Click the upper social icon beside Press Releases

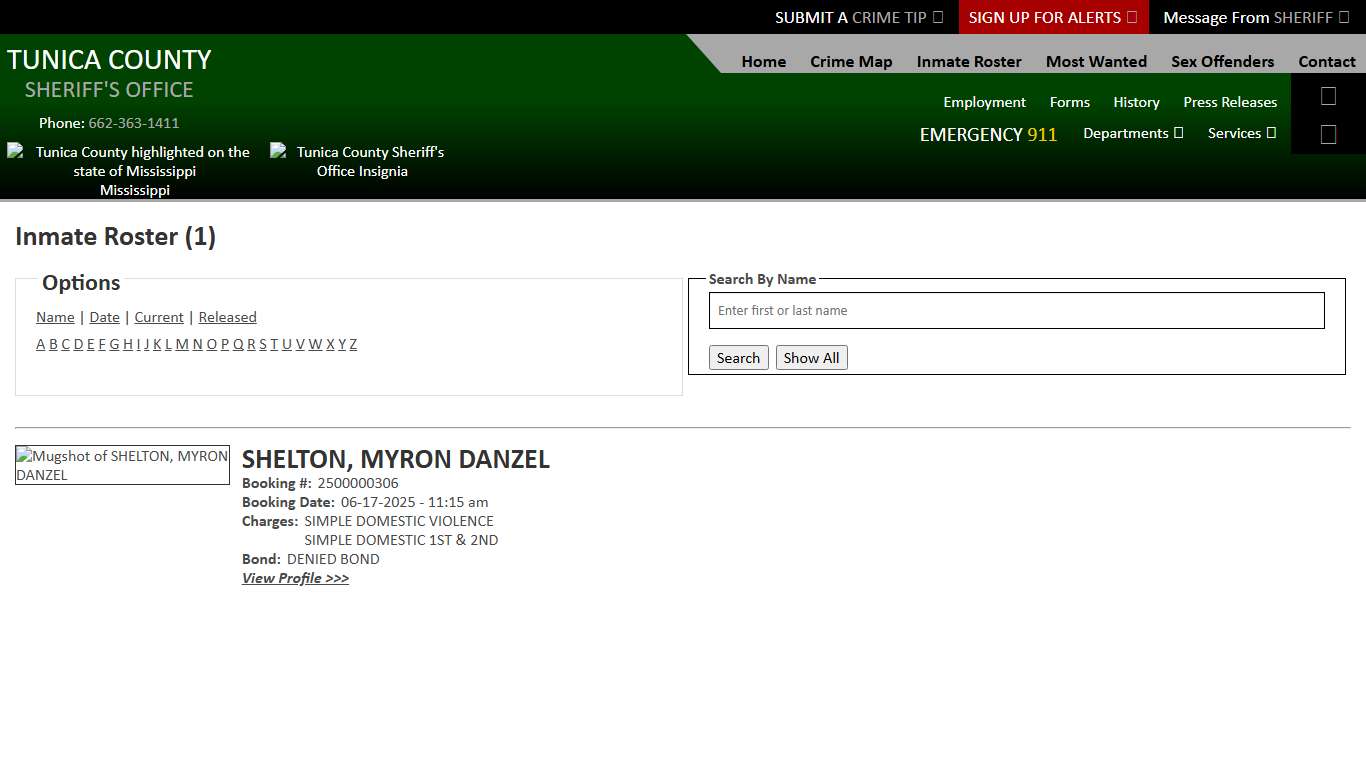tap(1328, 96)
